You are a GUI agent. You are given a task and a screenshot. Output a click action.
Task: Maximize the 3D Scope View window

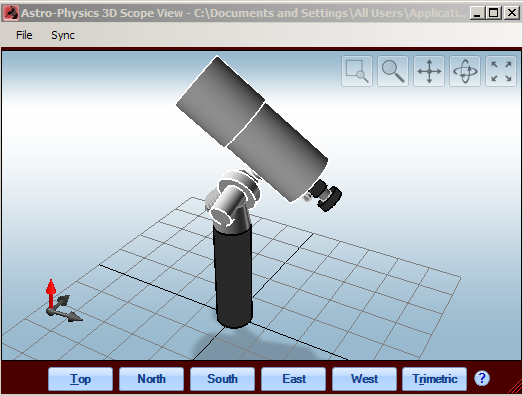493,13
